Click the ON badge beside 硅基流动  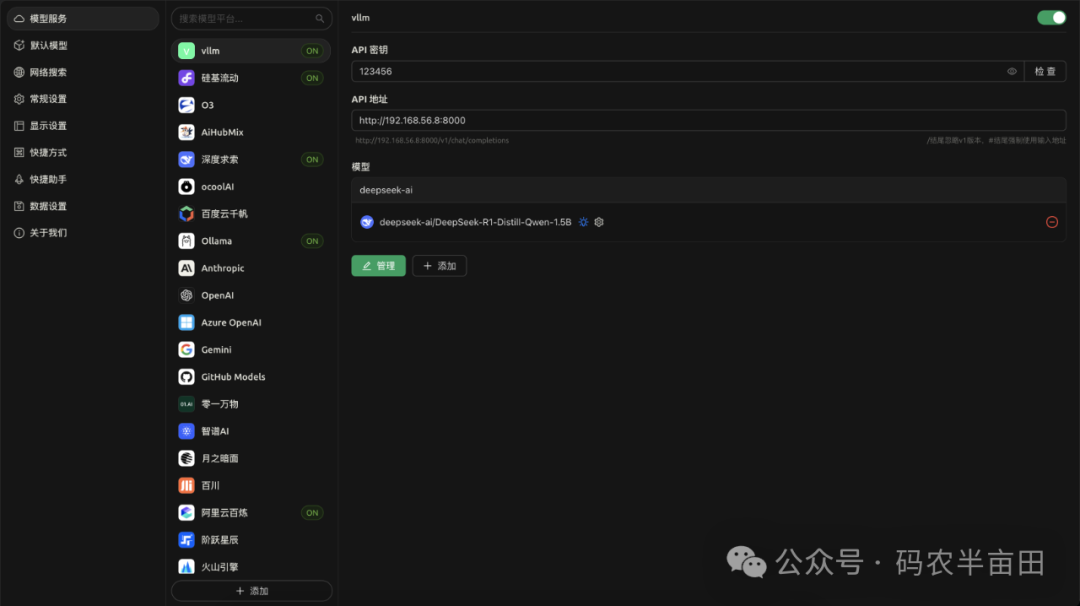point(312,78)
